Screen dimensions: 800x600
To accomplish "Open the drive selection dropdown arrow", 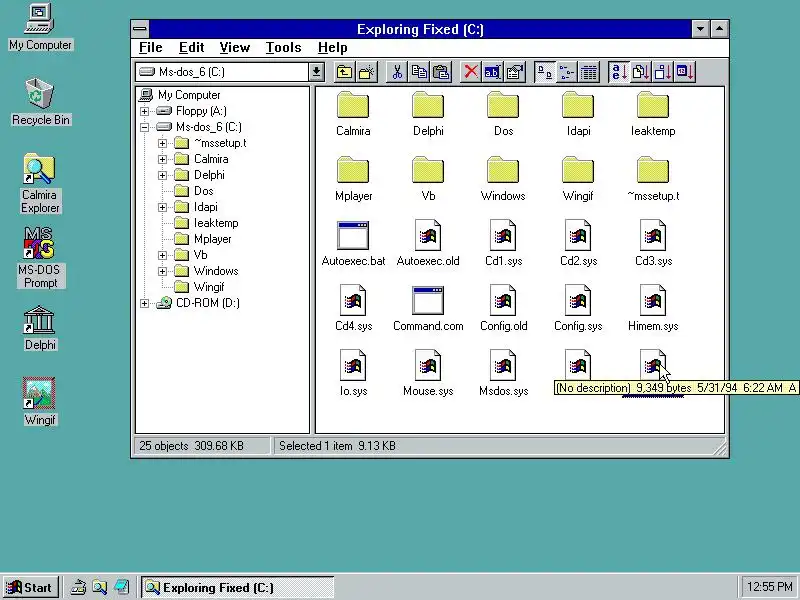I will [x=316, y=72].
